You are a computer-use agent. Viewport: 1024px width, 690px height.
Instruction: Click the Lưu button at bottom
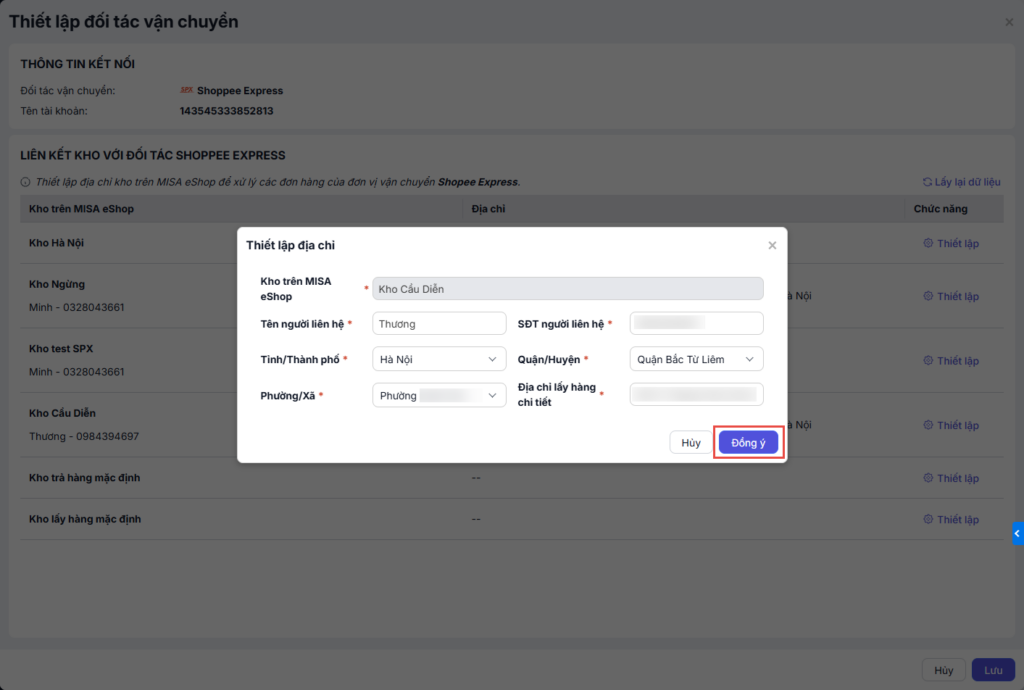coord(993,670)
